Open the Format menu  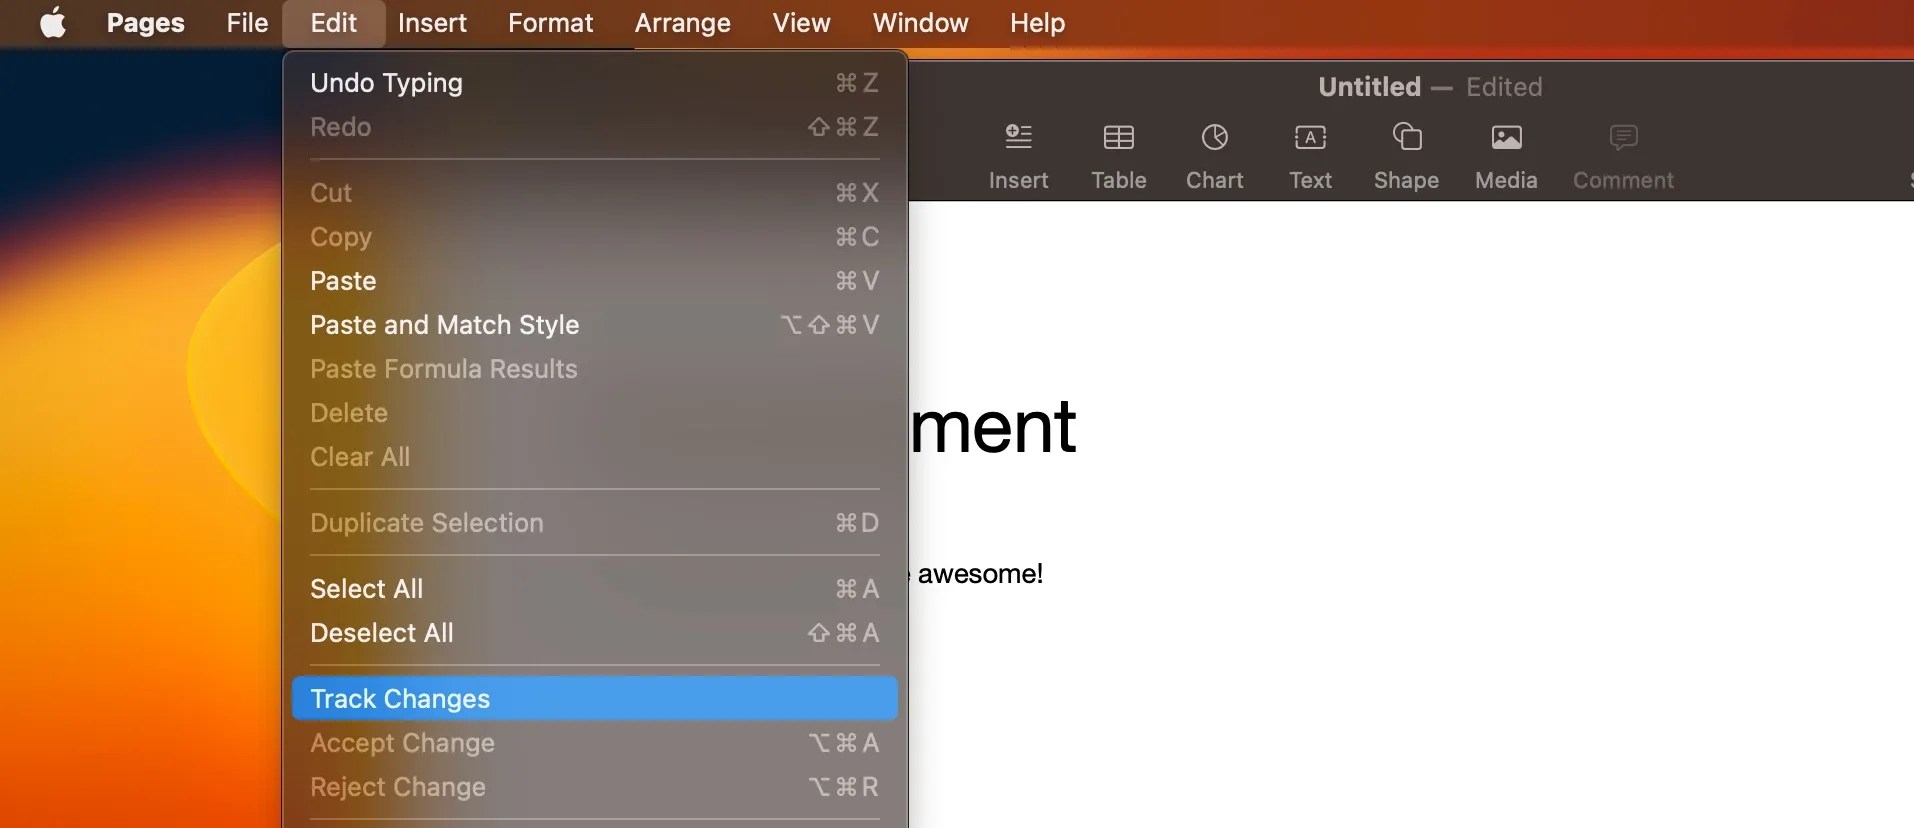[550, 23]
